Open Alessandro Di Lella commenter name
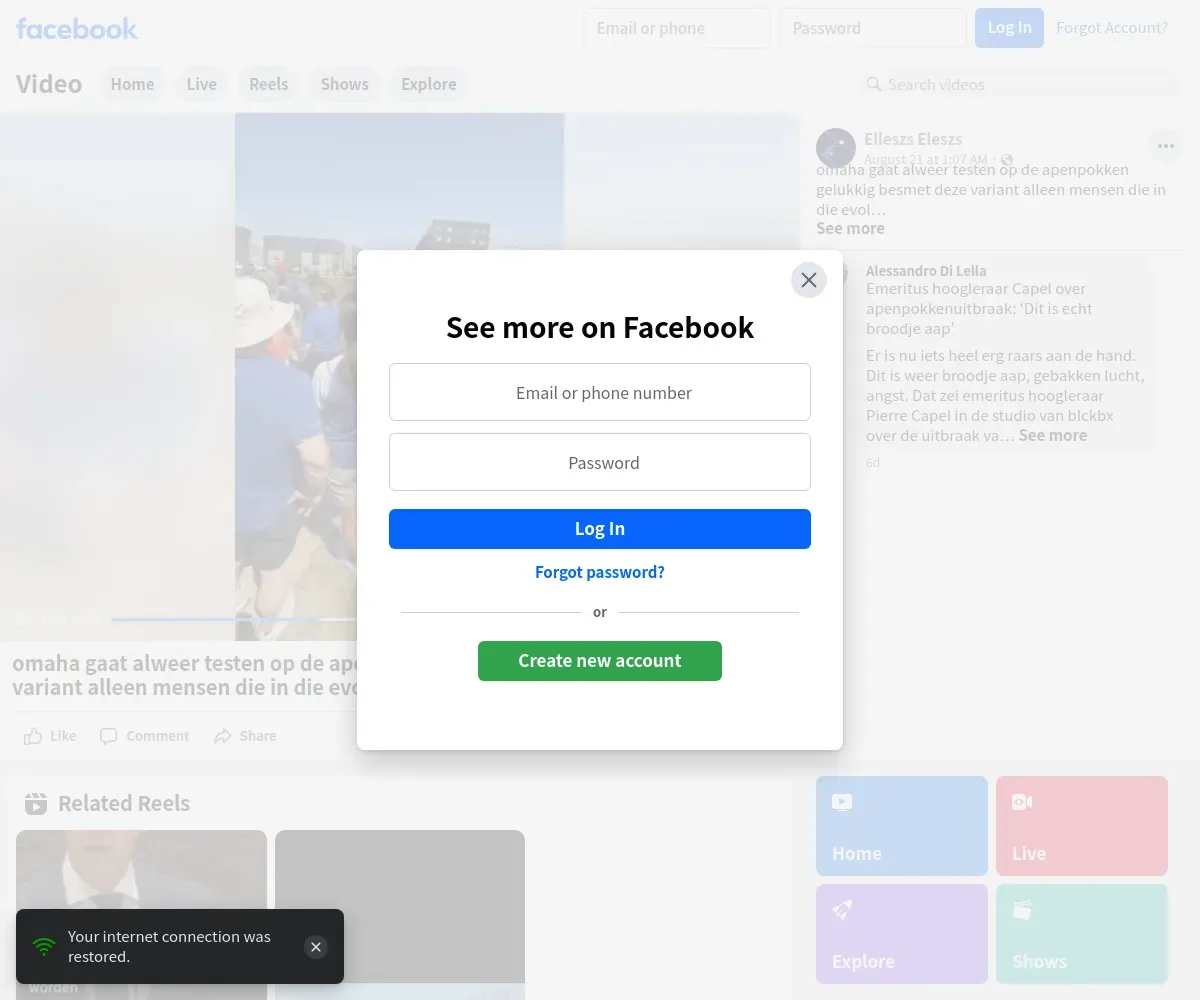This screenshot has height=1000, width=1200. [926, 271]
